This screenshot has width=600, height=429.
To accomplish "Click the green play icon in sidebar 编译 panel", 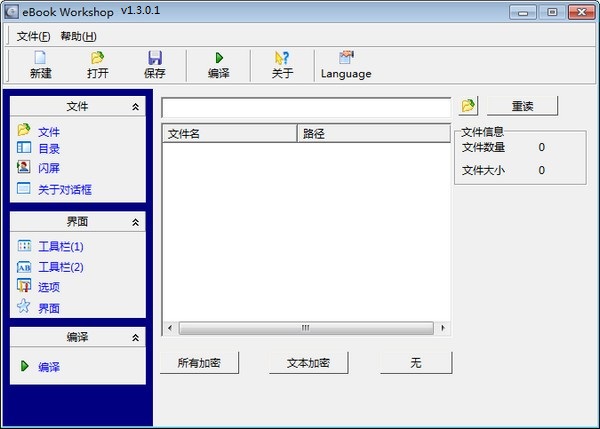I will (24, 366).
